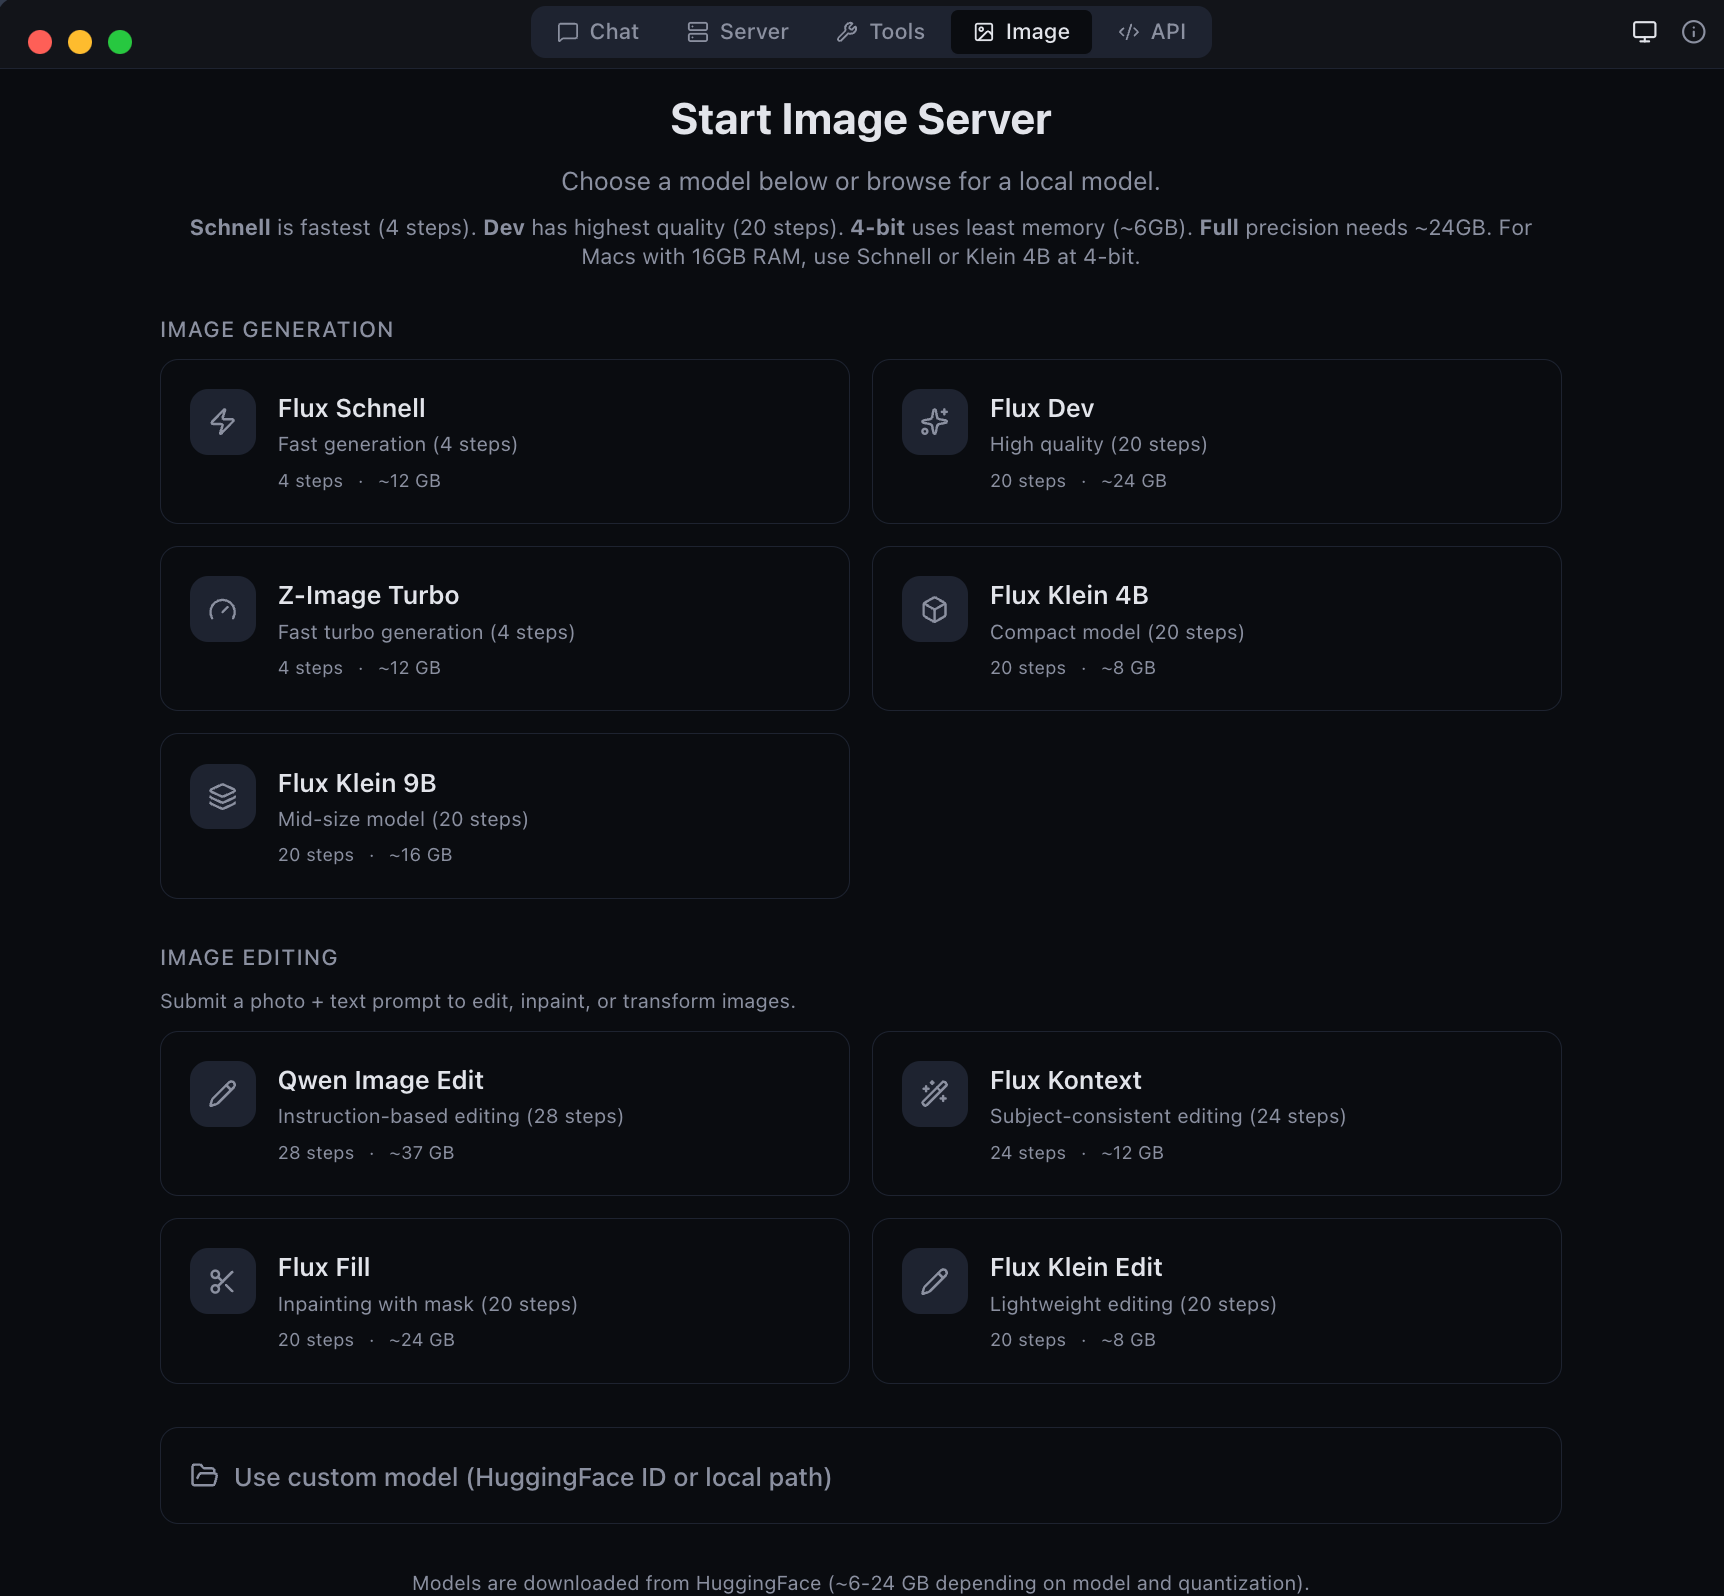Click the Image tab

[1021, 32]
